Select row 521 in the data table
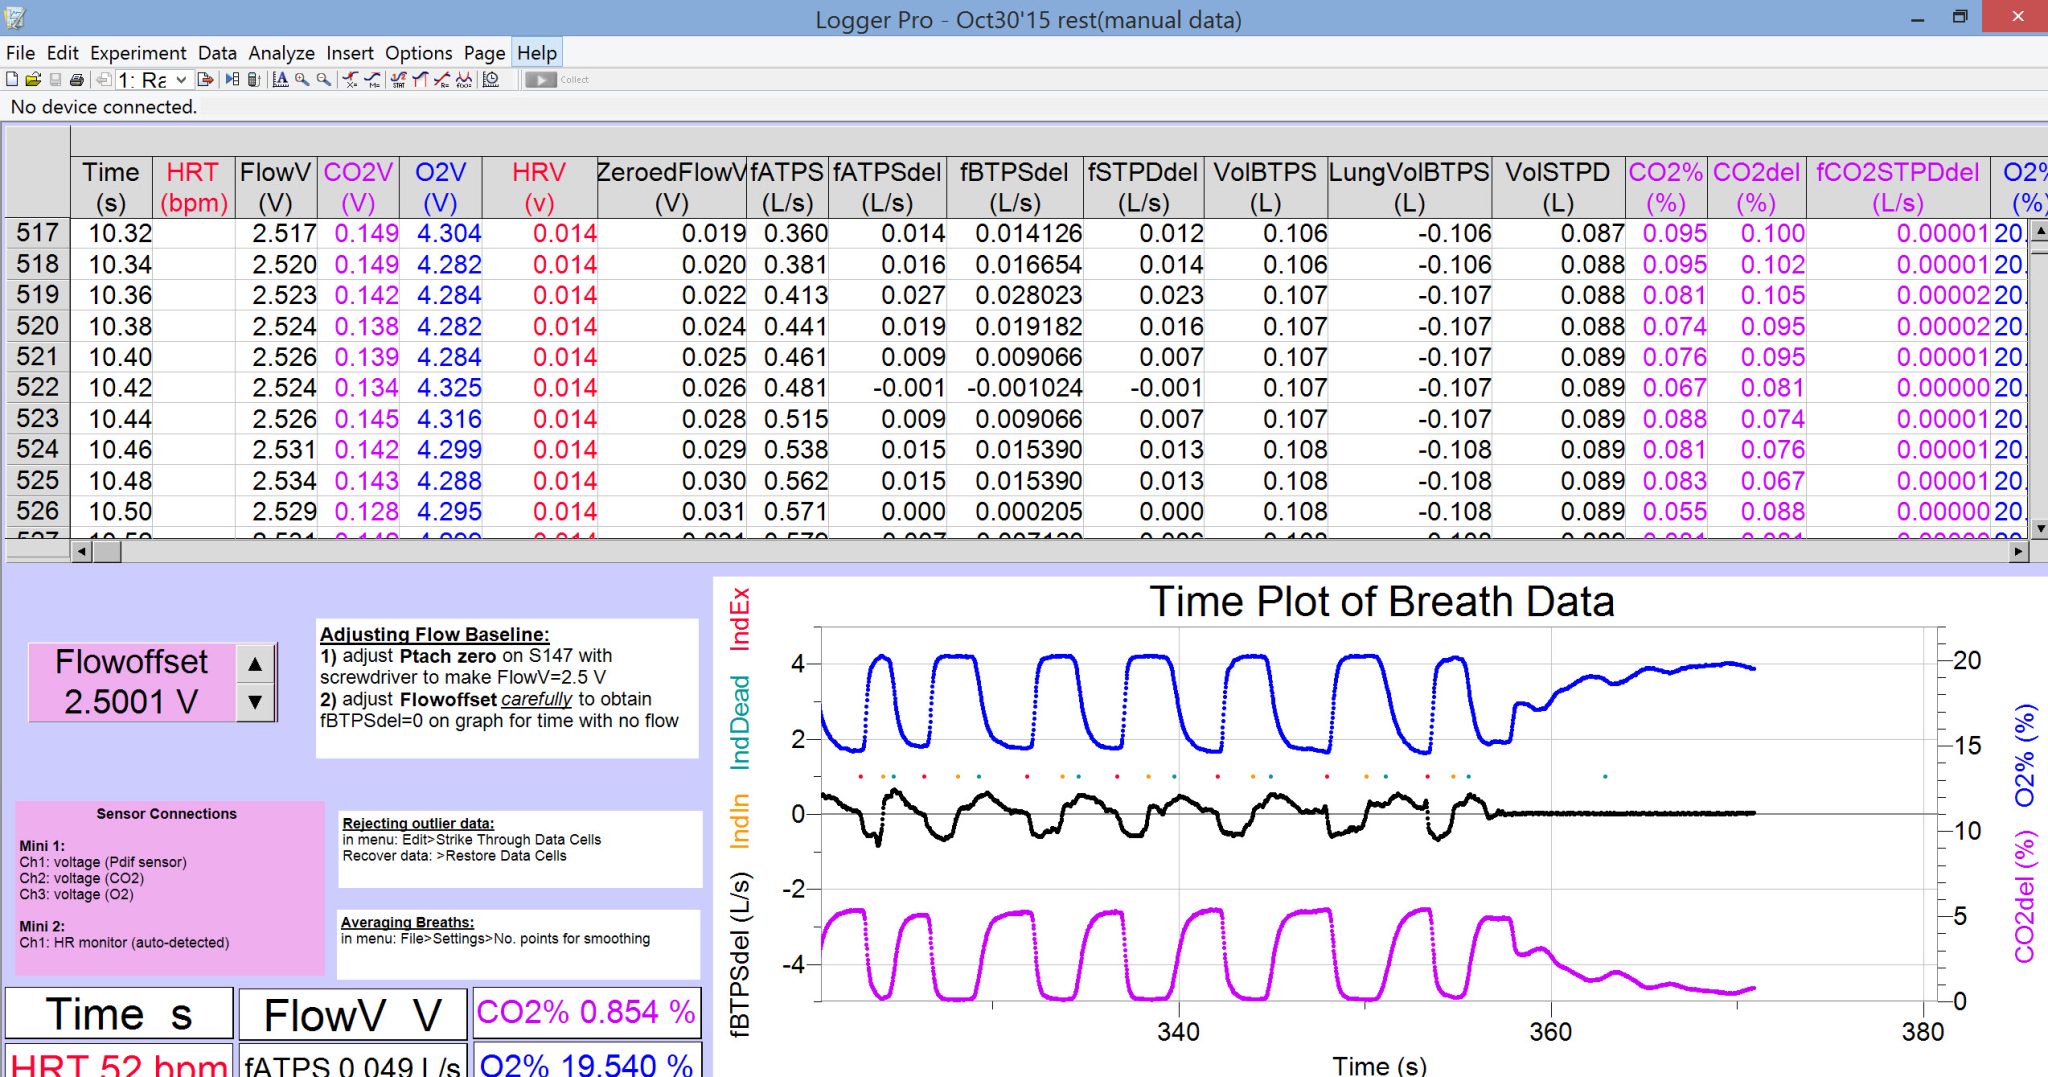Viewport: 2048px width, 1077px height. [37, 357]
